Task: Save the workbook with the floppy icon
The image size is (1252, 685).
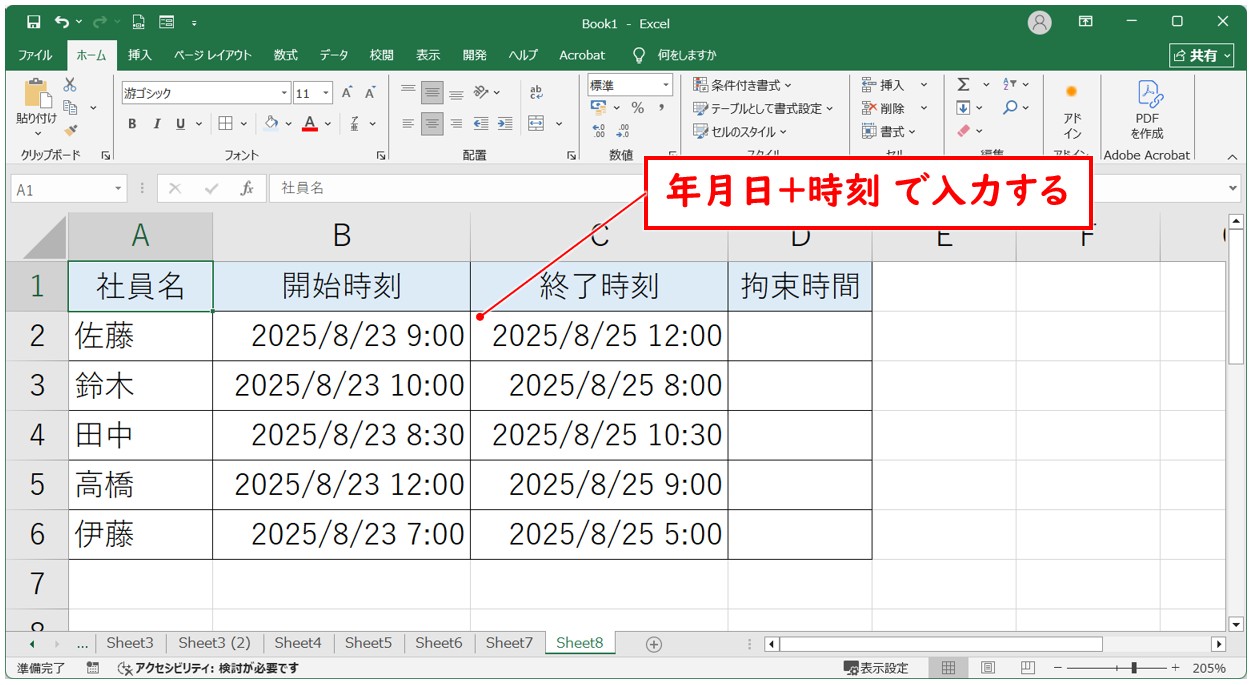Action: coord(34,22)
